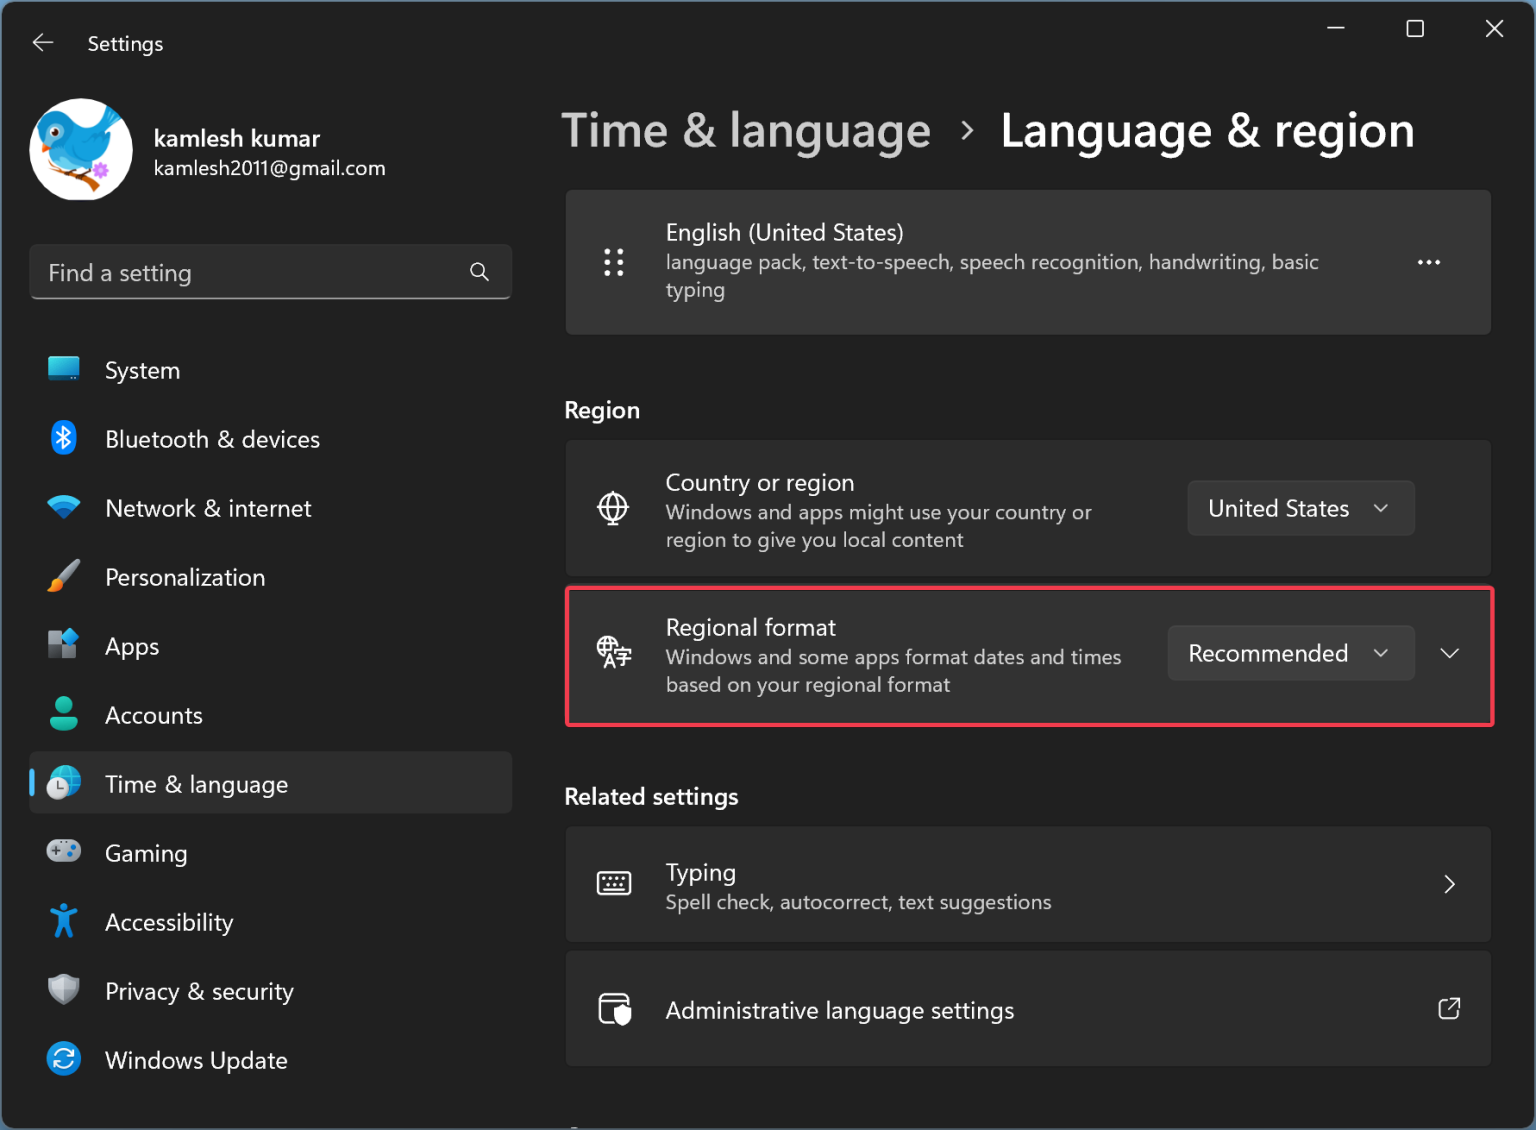This screenshot has width=1536, height=1130.
Task: Select Accounts in the sidebar
Action: click(x=154, y=715)
